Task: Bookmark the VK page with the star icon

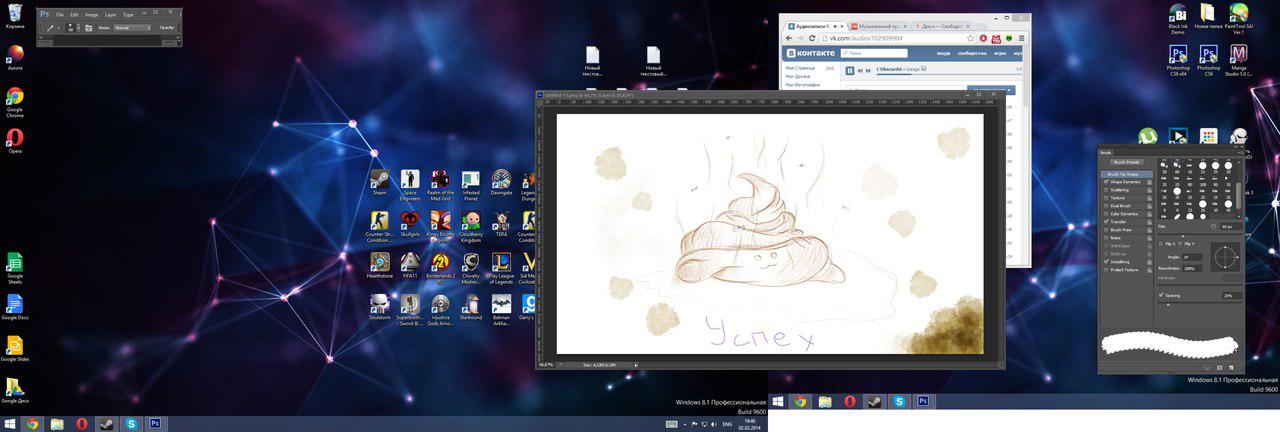Action: tap(970, 38)
